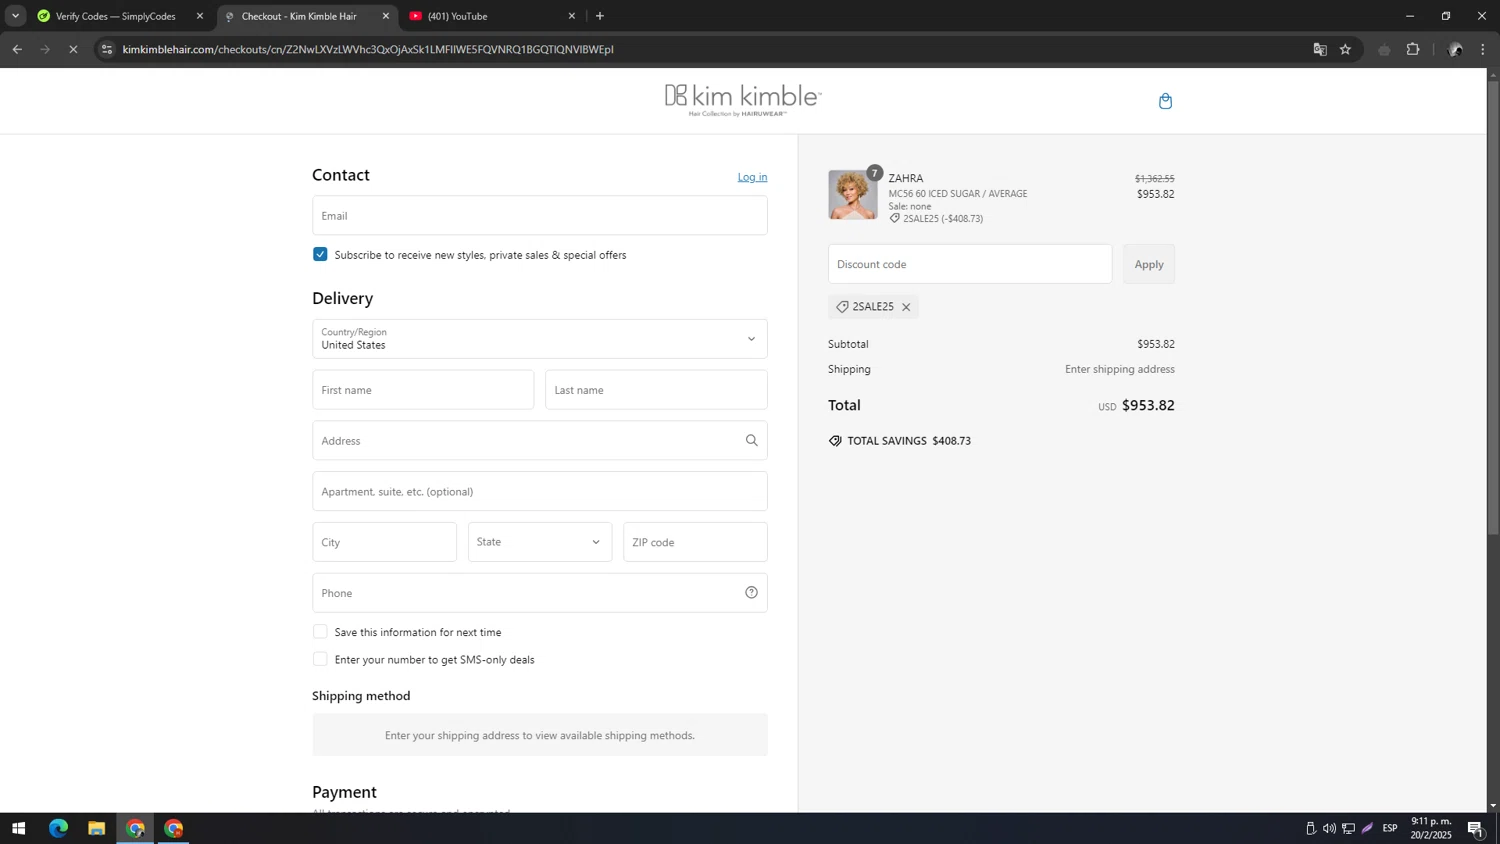Click the Log in link
This screenshot has height=844, width=1500.
(x=752, y=177)
